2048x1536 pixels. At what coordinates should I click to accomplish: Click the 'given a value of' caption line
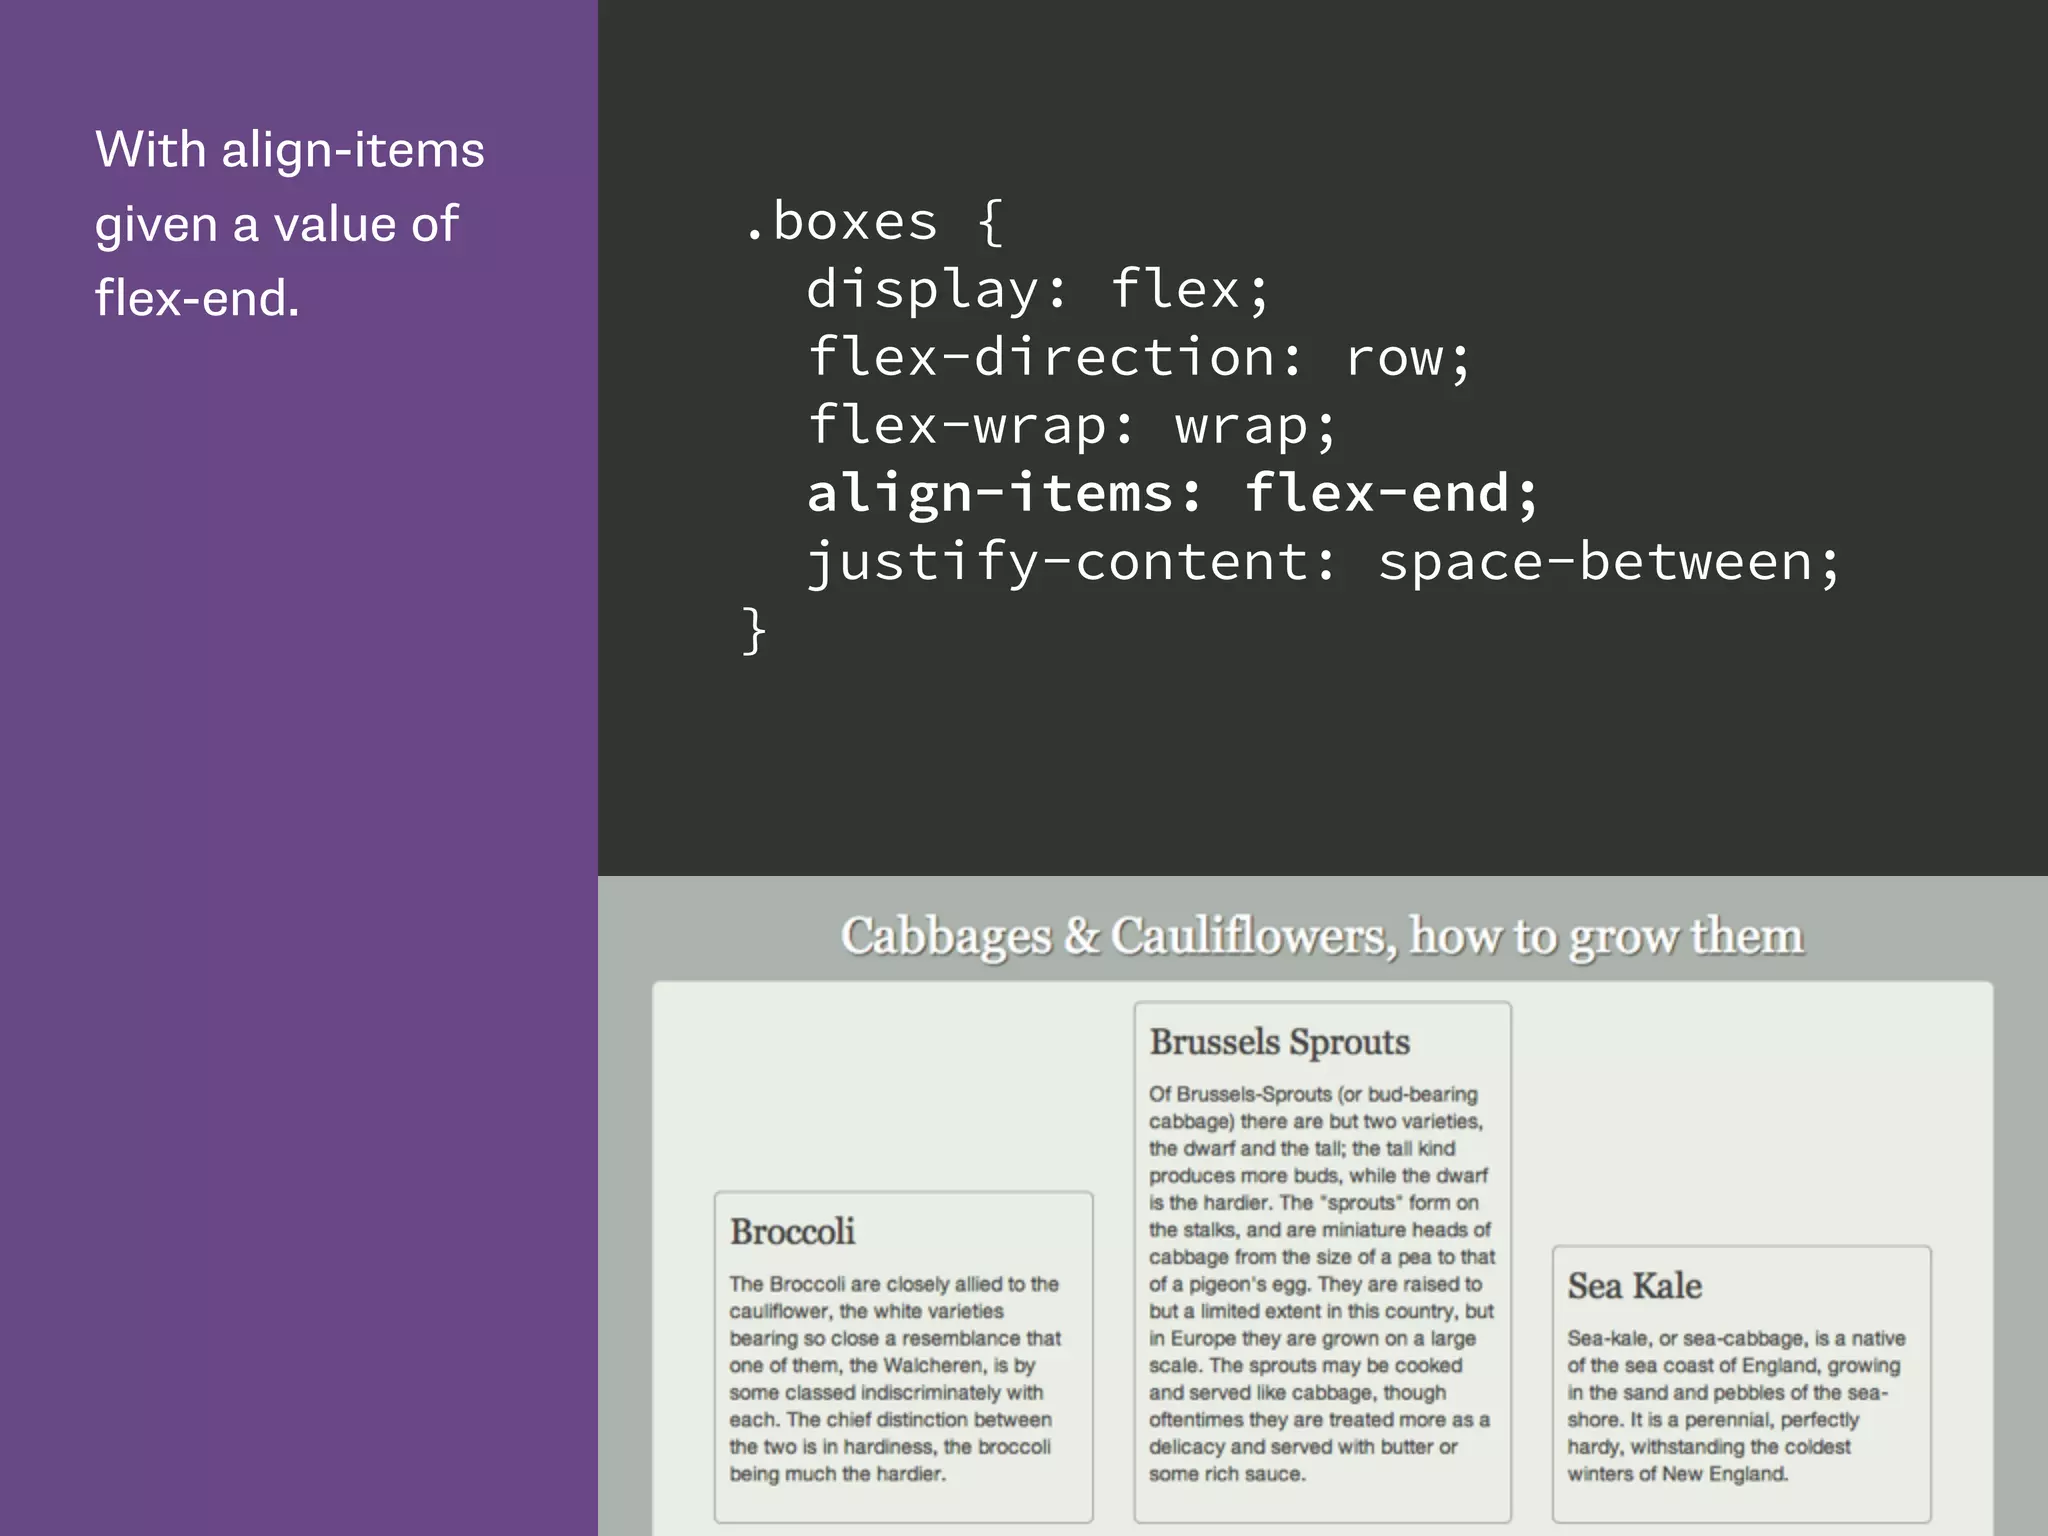[x=276, y=224]
